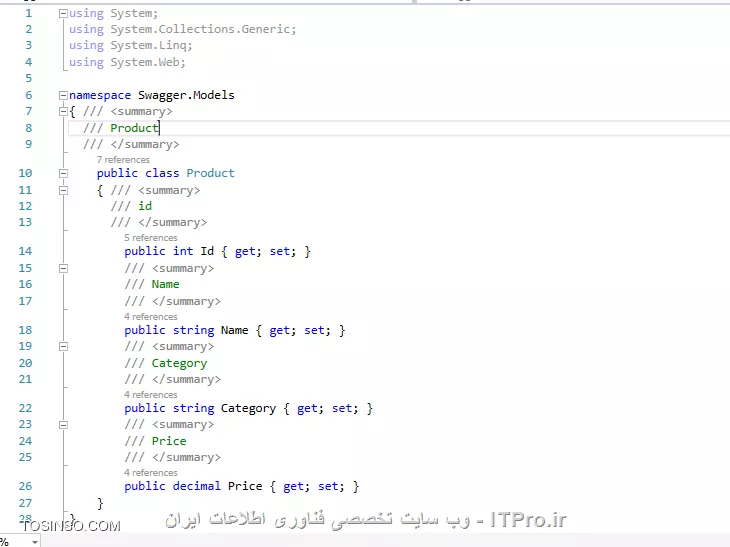This screenshot has width=730, height=547.
Task: Click the Product class name on line 10
Action: pos(210,173)
